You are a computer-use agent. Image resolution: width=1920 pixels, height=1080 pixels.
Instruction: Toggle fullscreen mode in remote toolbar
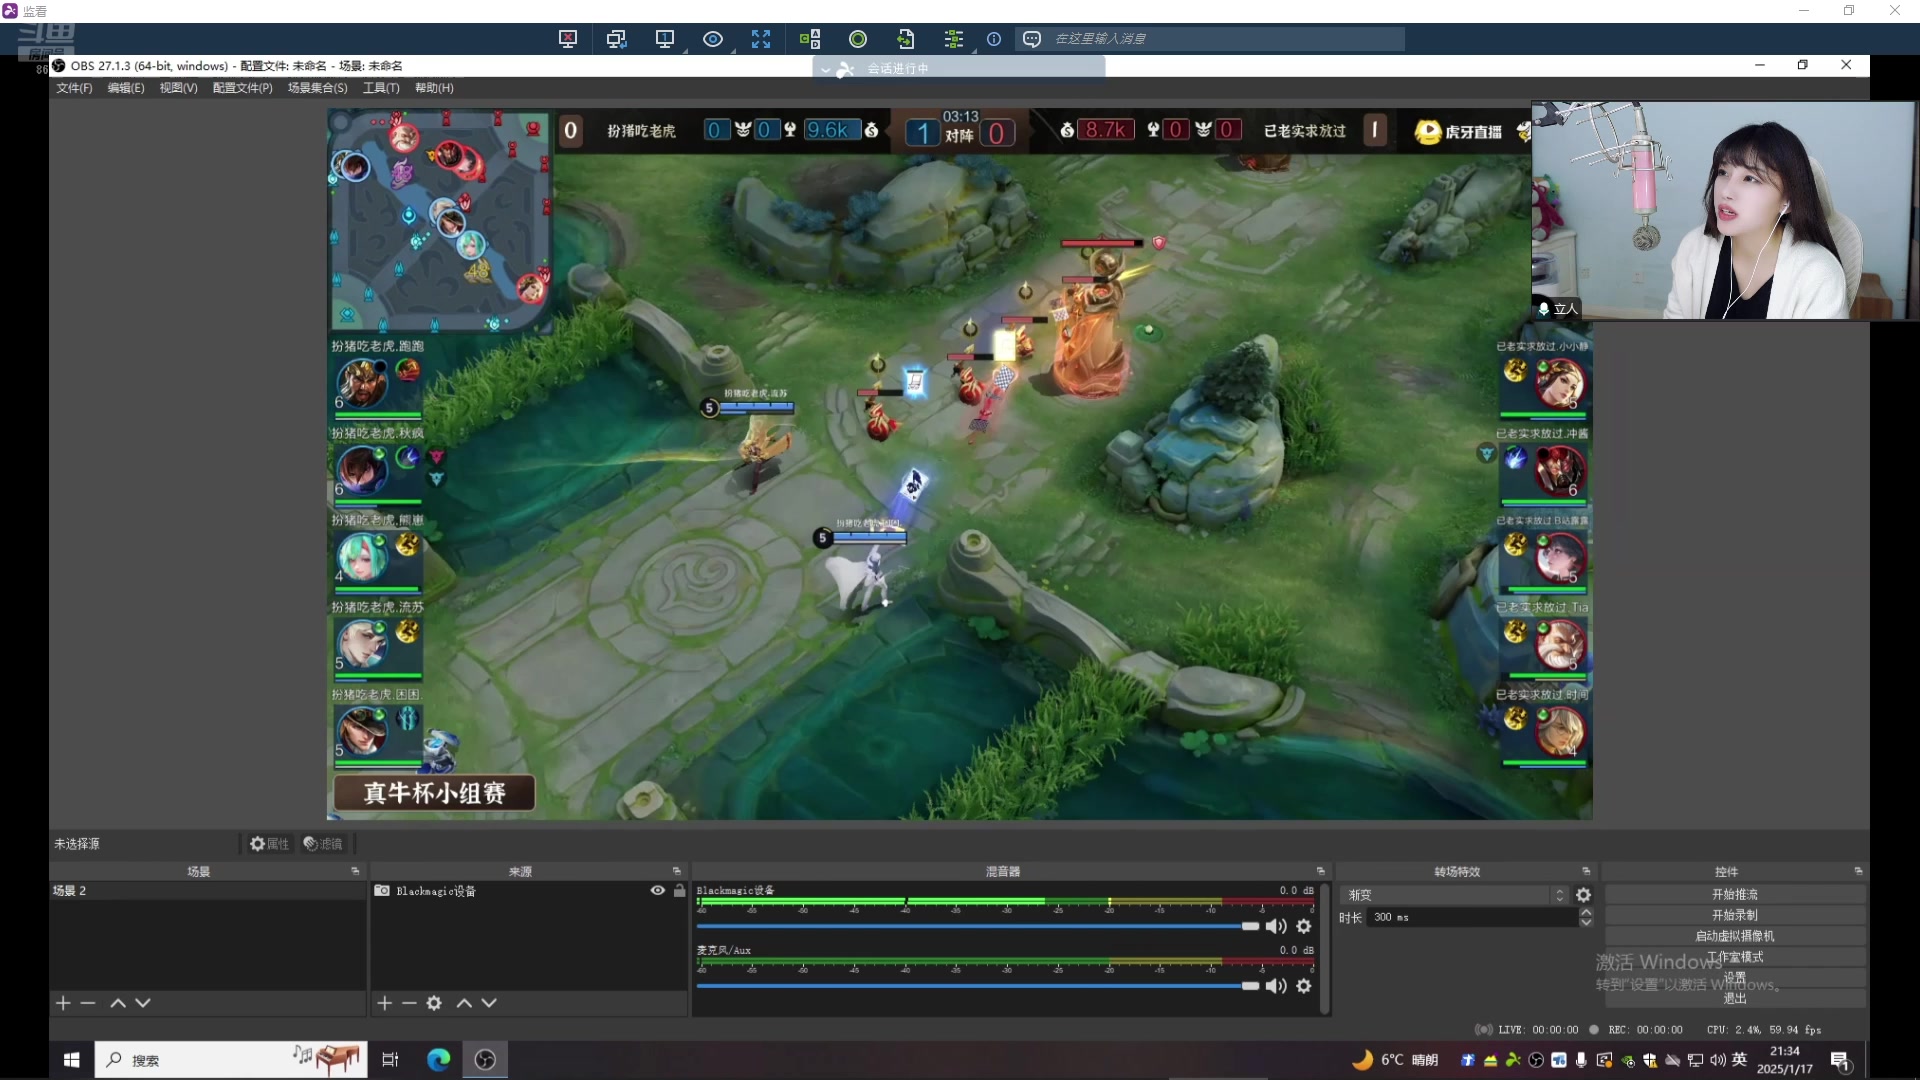coord(761,39)
